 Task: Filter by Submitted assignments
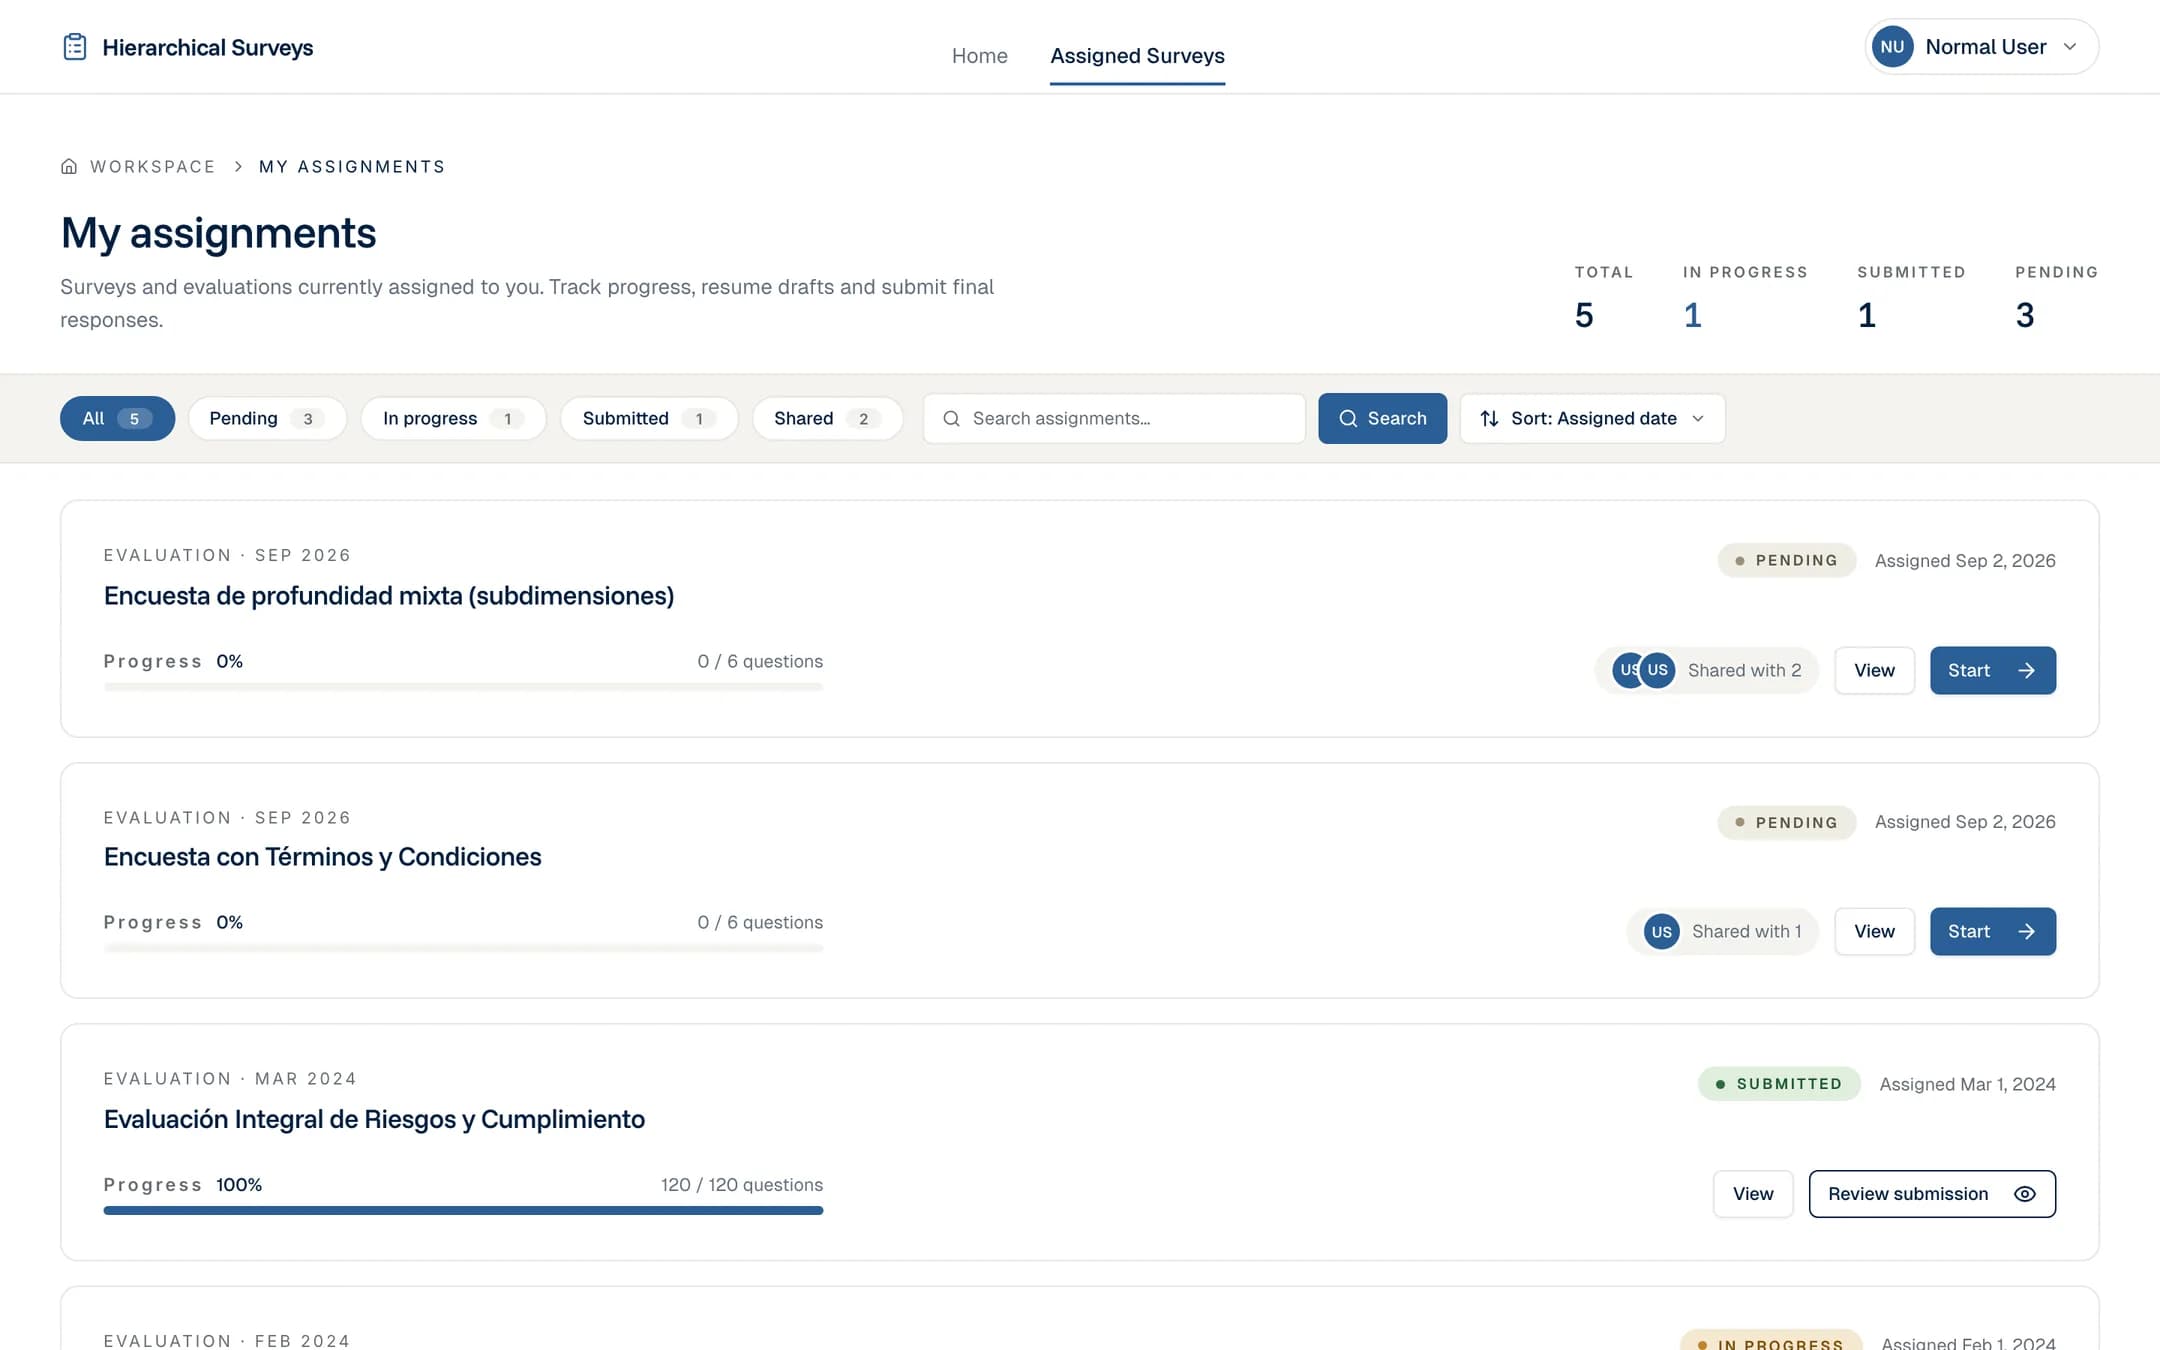click(649, 418)
